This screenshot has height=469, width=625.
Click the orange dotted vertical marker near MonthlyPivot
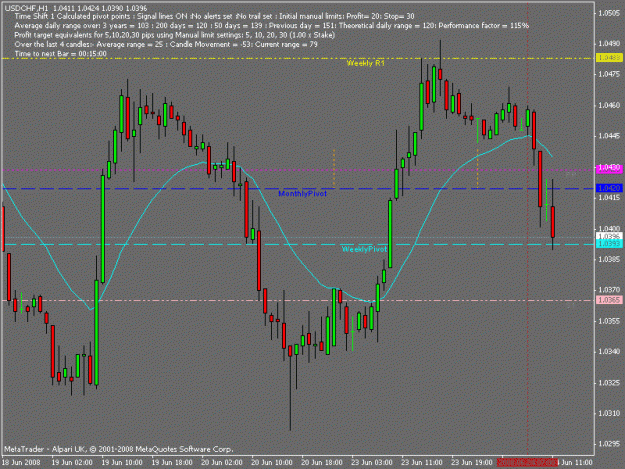pos(334,169)
